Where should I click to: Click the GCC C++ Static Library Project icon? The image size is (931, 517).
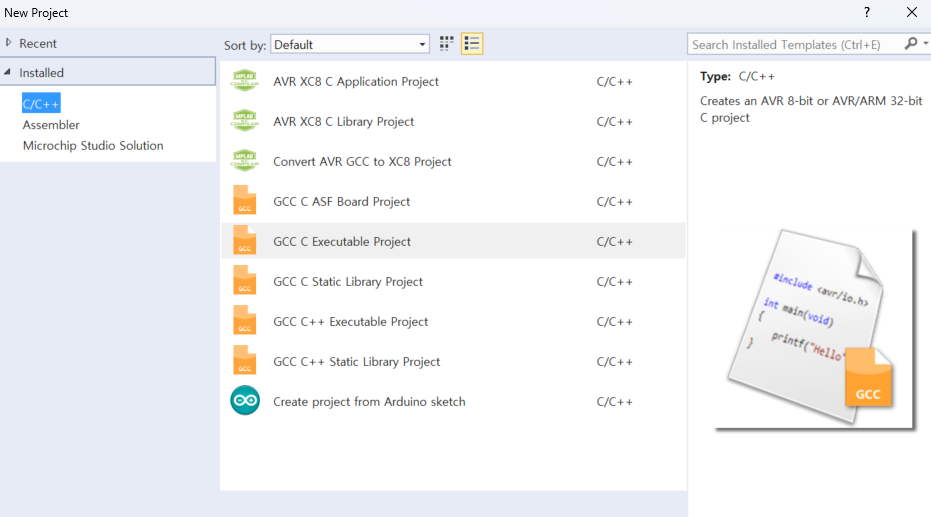245,360
